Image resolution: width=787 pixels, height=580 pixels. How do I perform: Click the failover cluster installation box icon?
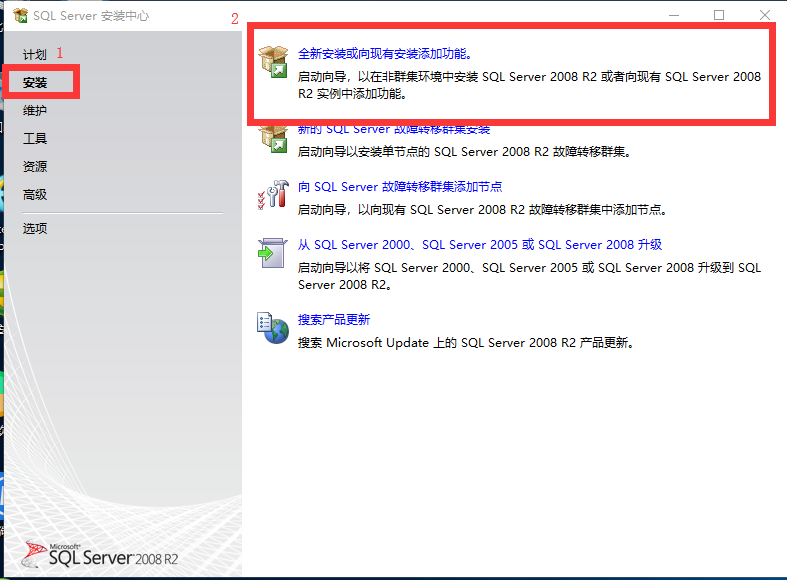[274, 137]
